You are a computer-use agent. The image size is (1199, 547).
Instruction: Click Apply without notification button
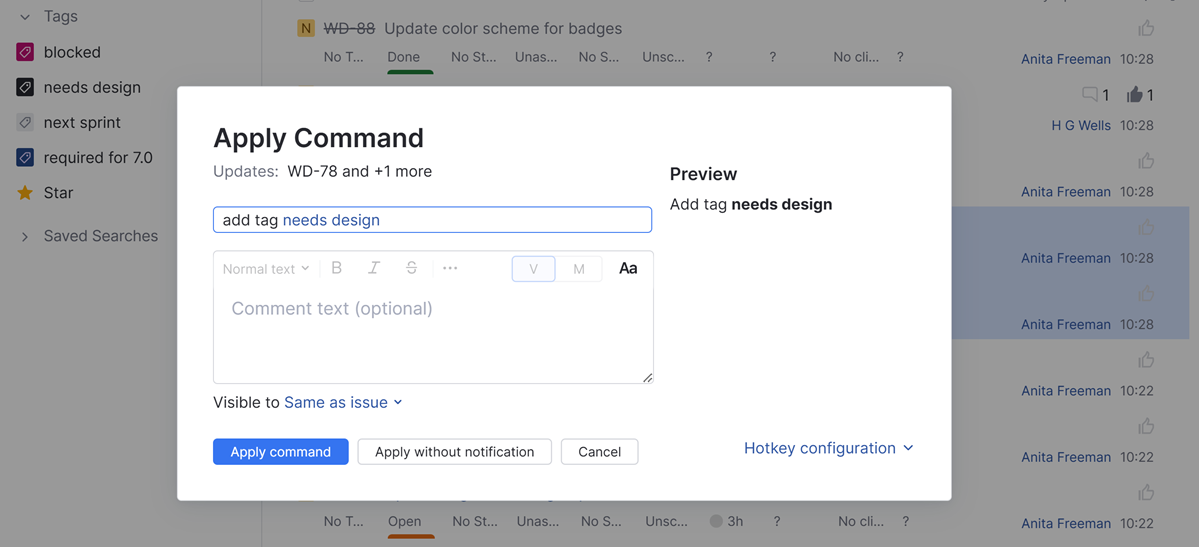[454, 452]
